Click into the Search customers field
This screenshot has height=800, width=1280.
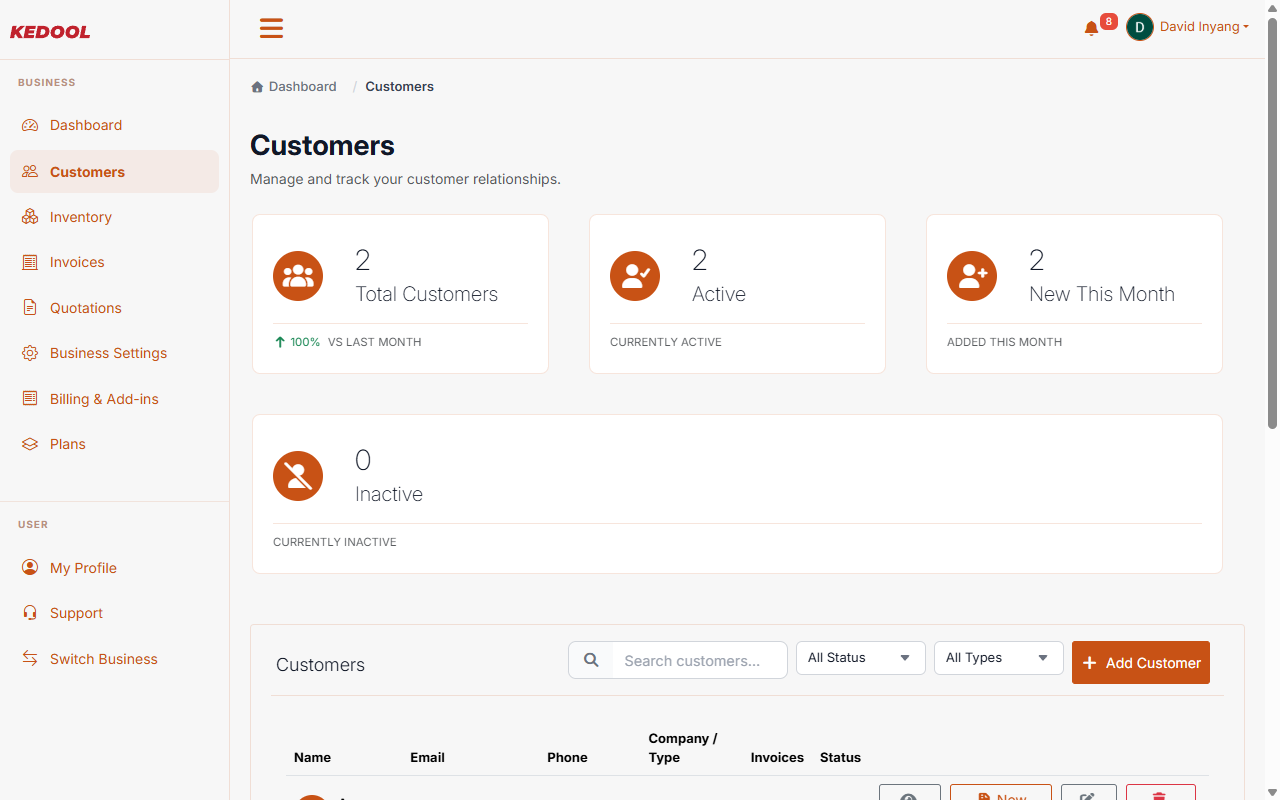click(699, 660)
